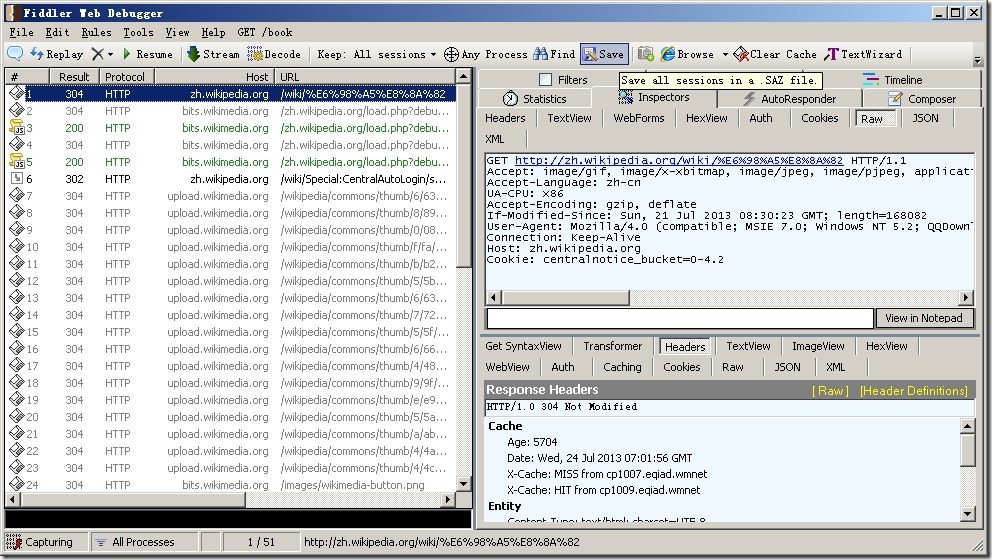Click toolbar overflow arrow at right edge
992x560 pixels.
(x=977, y=60)
